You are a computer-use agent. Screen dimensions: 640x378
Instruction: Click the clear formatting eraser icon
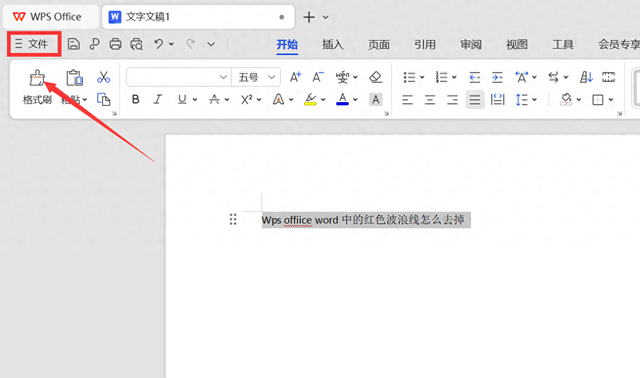376,77
